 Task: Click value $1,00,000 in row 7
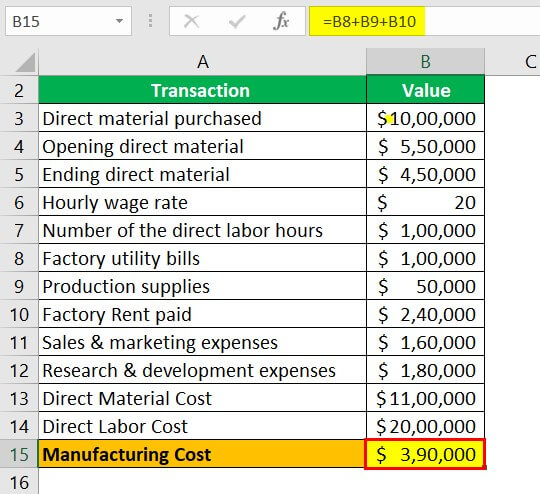tap(426, 230)
